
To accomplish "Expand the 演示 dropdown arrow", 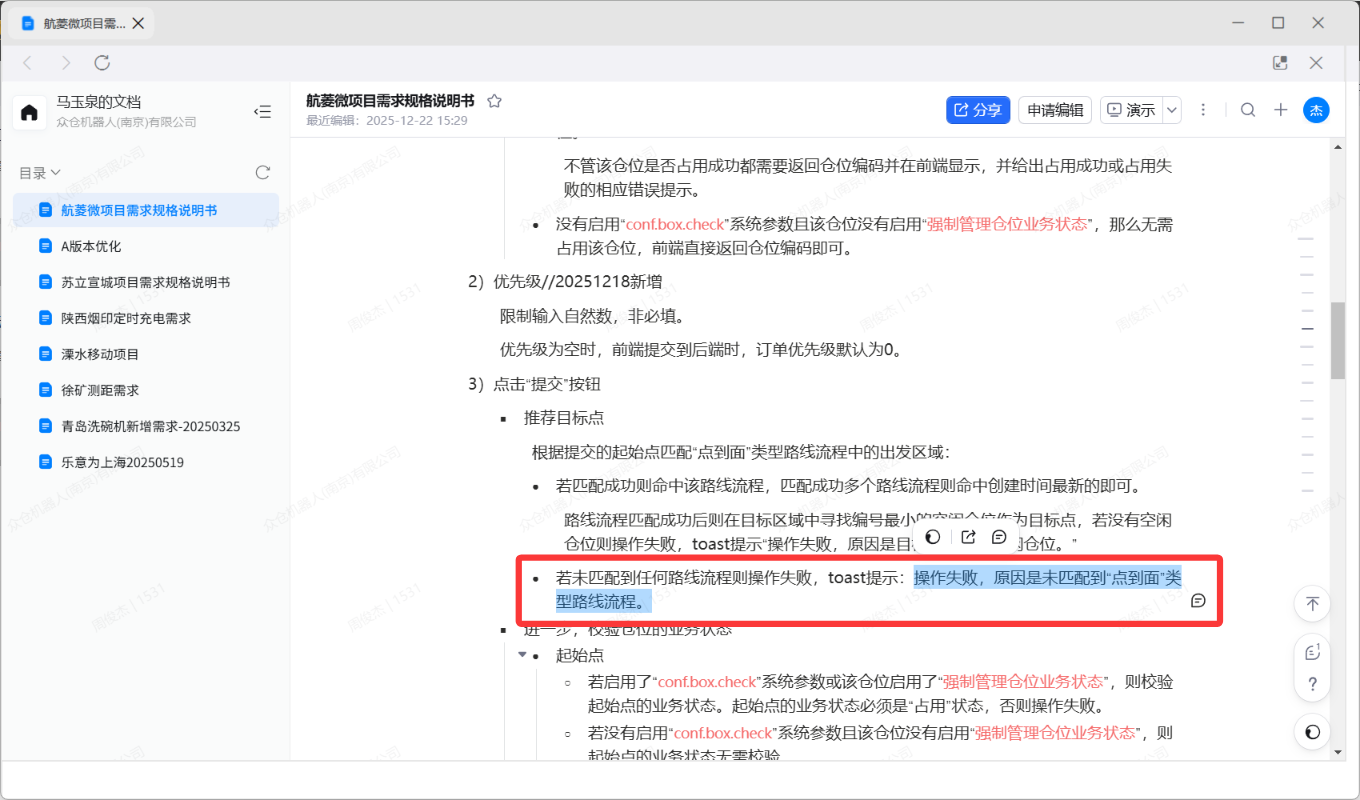I will coord(1171,110).
